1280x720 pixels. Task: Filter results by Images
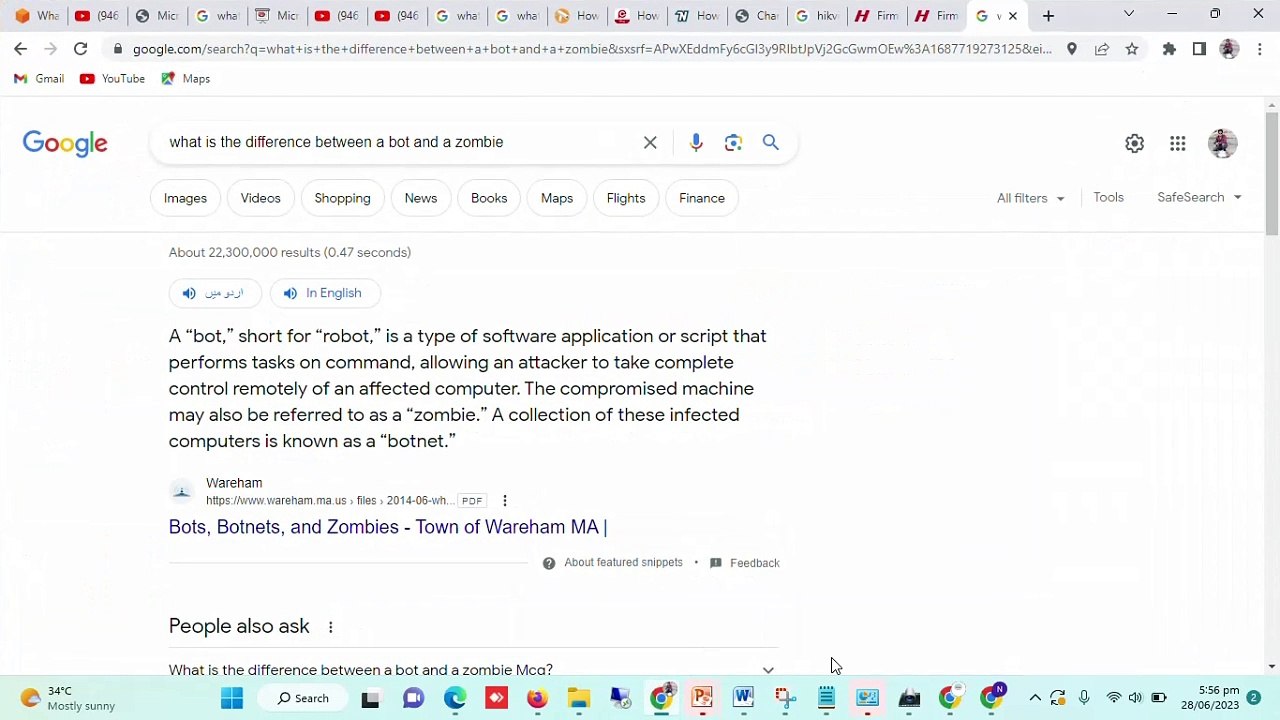coord(185,198)
